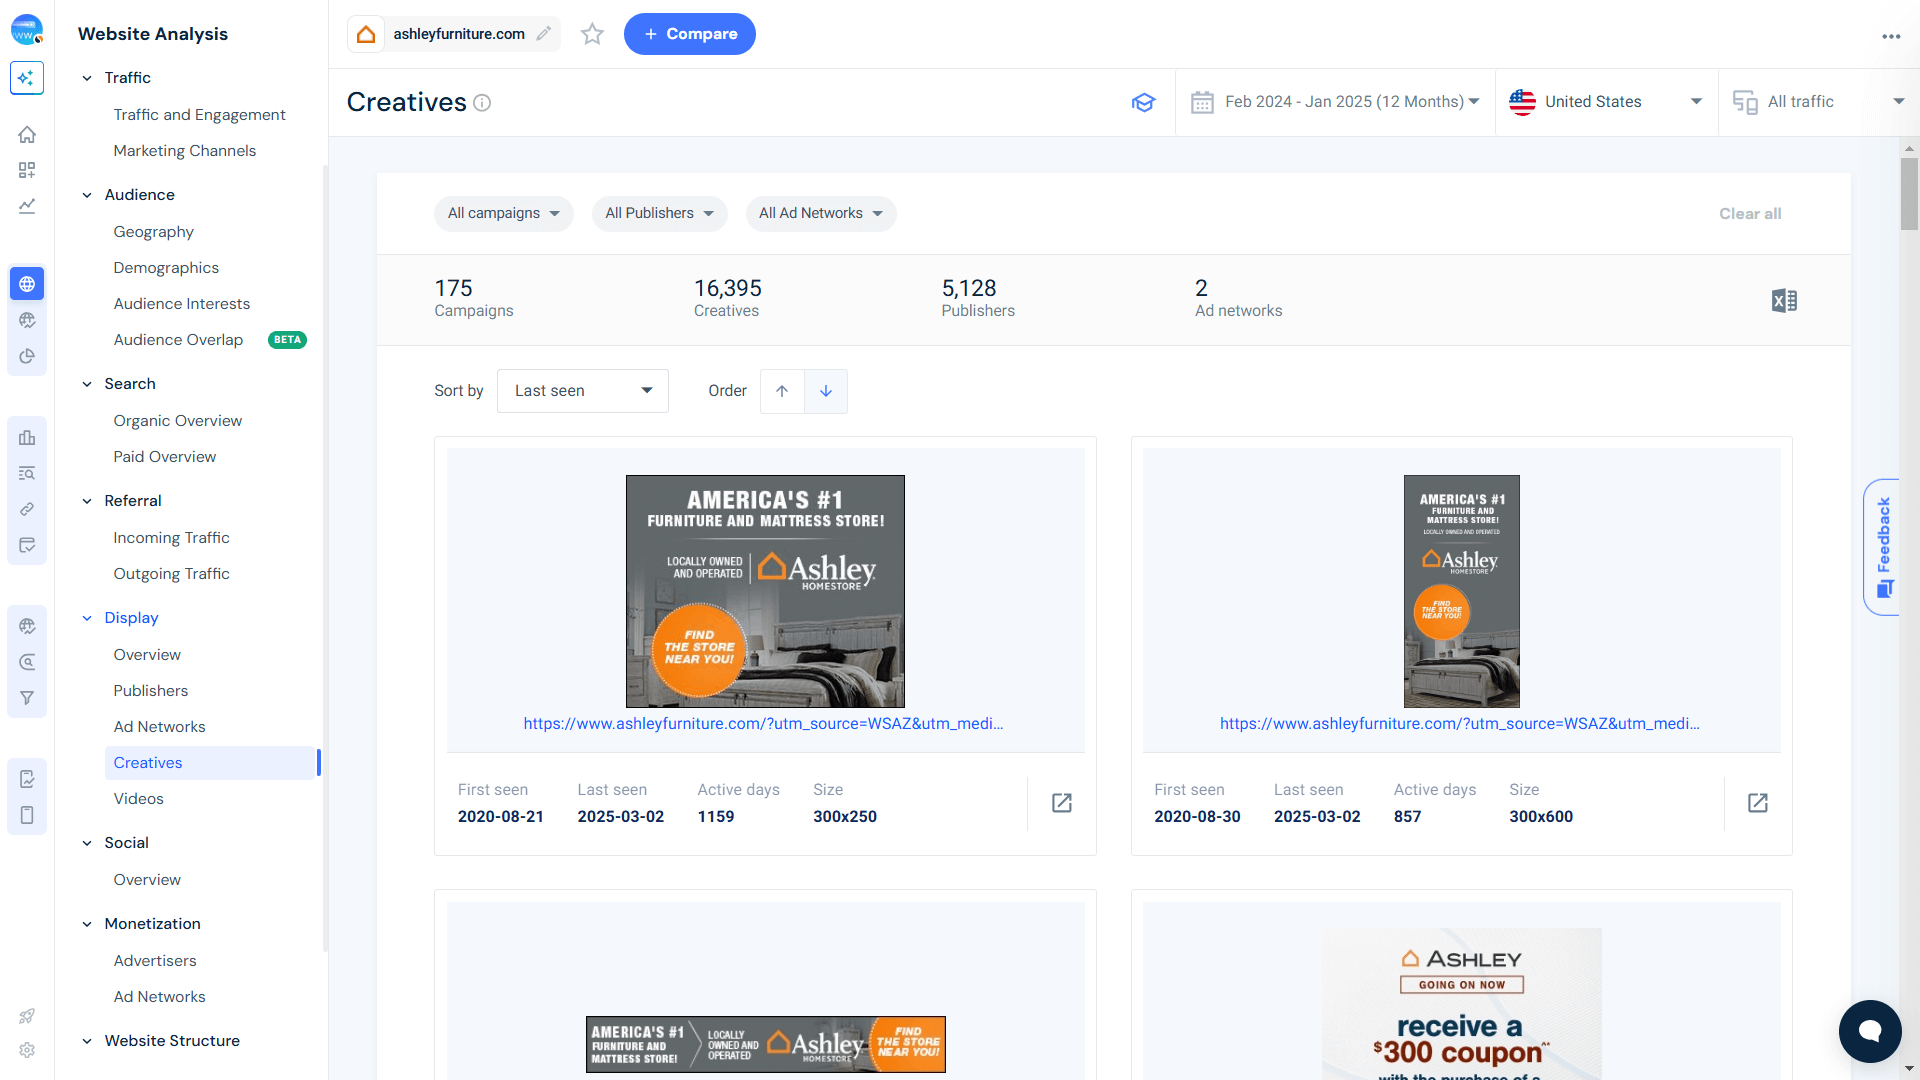
Task: Open Display Videos page
Action: click(139, 799)
